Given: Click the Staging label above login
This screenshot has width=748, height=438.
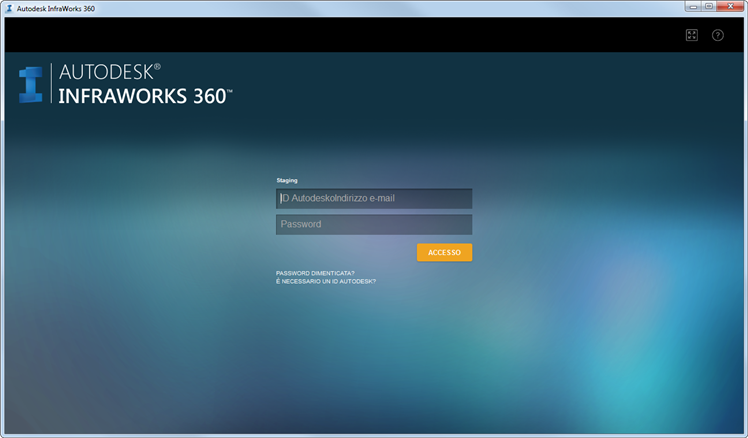Looking at the screenshot, I should click(287, 180).
